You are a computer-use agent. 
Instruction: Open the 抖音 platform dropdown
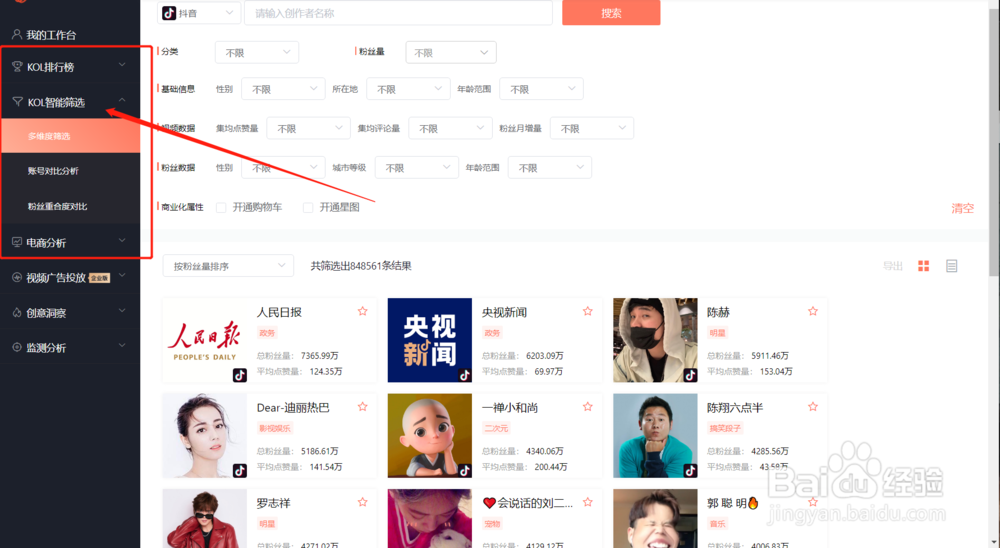click(199, 13)
